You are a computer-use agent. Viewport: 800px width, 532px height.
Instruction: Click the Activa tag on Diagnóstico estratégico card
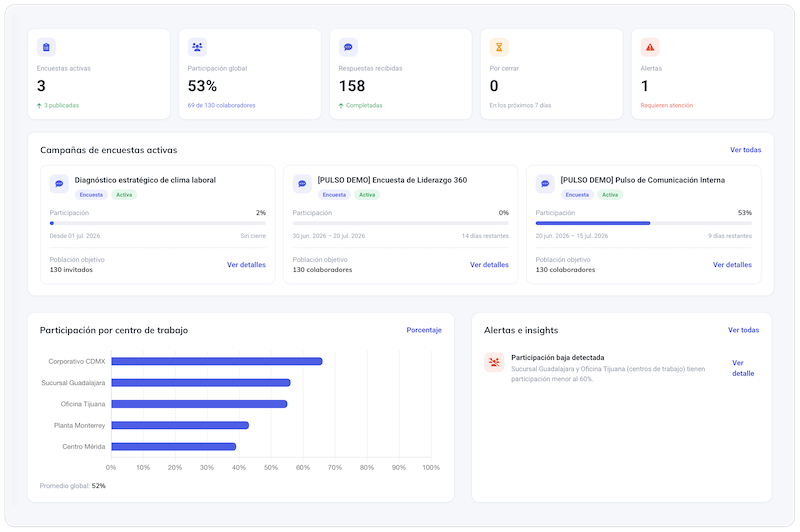(x=124, y=195)
